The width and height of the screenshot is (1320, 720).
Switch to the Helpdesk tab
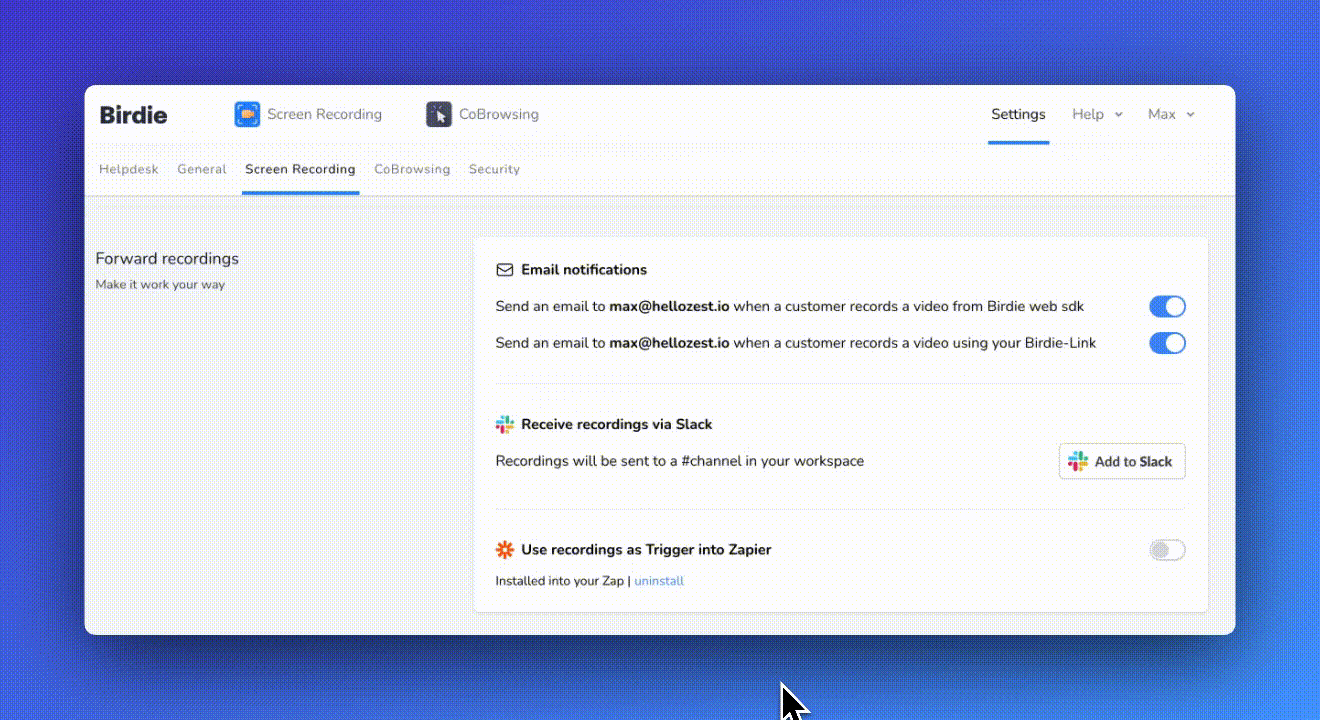pos(129,169)
